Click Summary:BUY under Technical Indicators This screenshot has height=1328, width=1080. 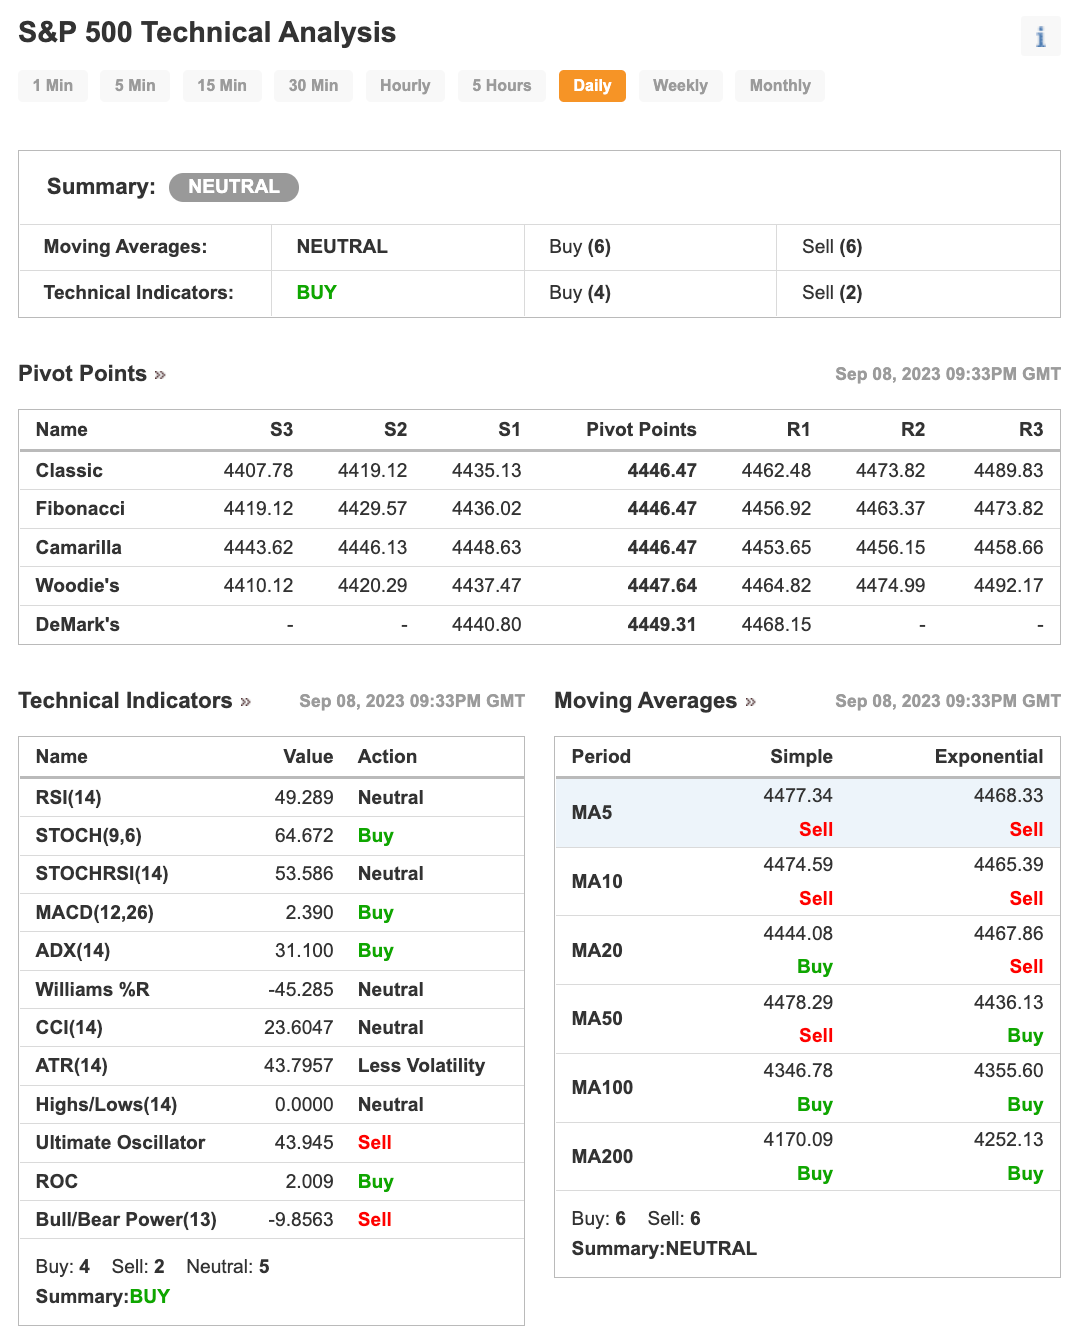tap(102, 1297)
